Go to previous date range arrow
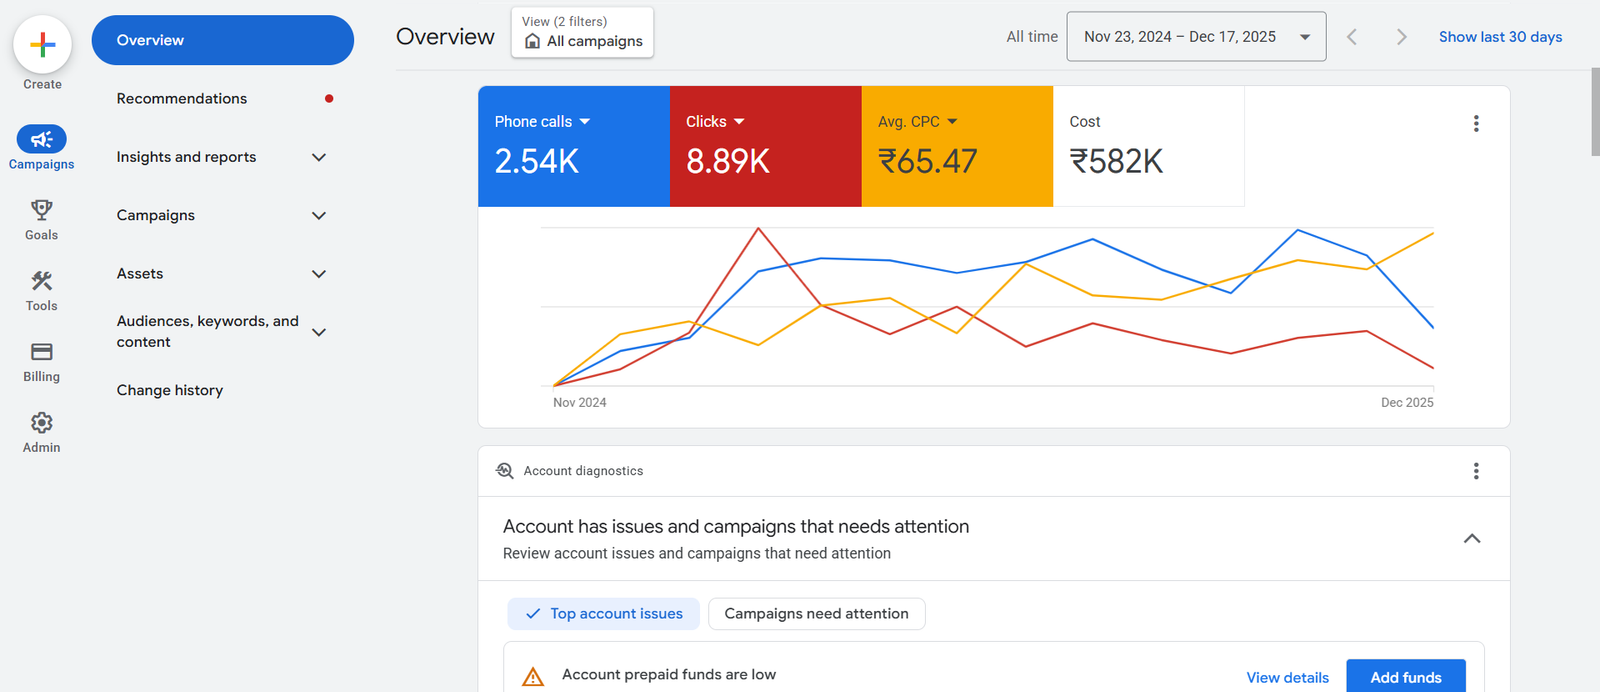Screen dimensions: 1600x692 [1352, 37]
